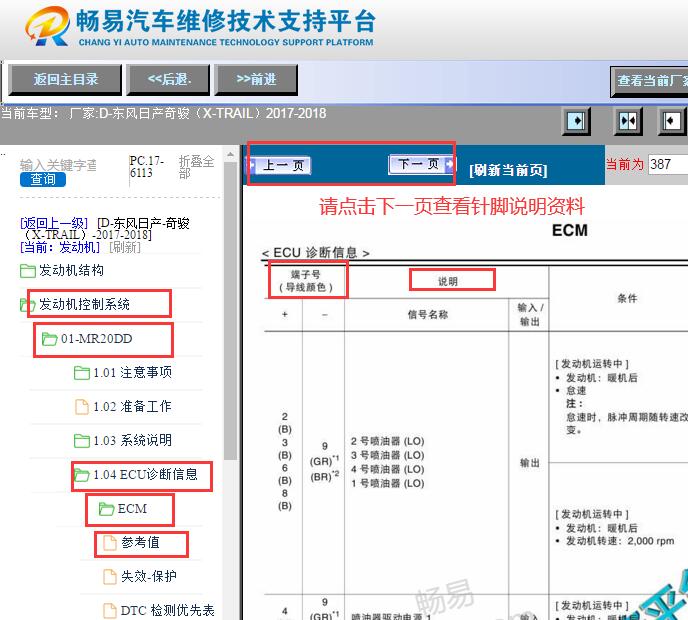Focus the keyword search input field
The height and width of the screenshot is (620, 688).
pos(58,165)
